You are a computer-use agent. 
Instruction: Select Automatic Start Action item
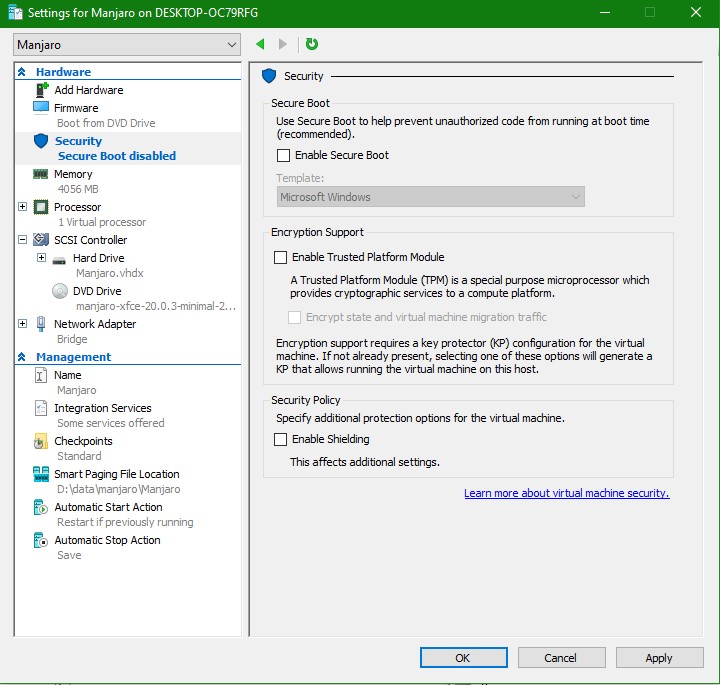coord(108,507)
